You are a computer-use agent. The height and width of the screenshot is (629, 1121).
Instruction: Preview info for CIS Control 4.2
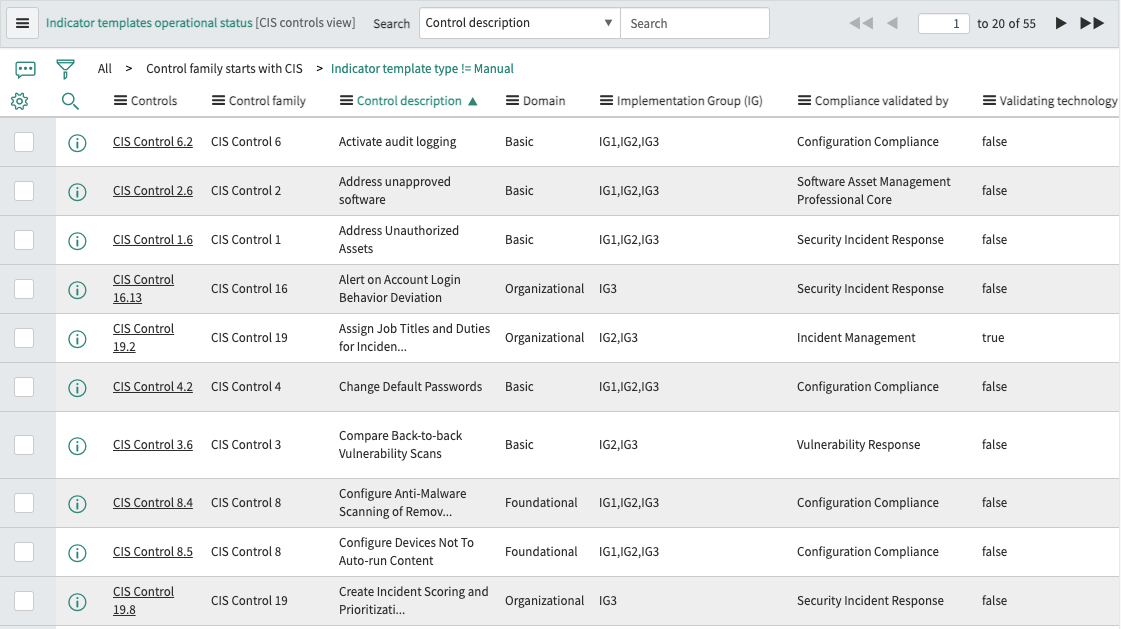[77, 387]
